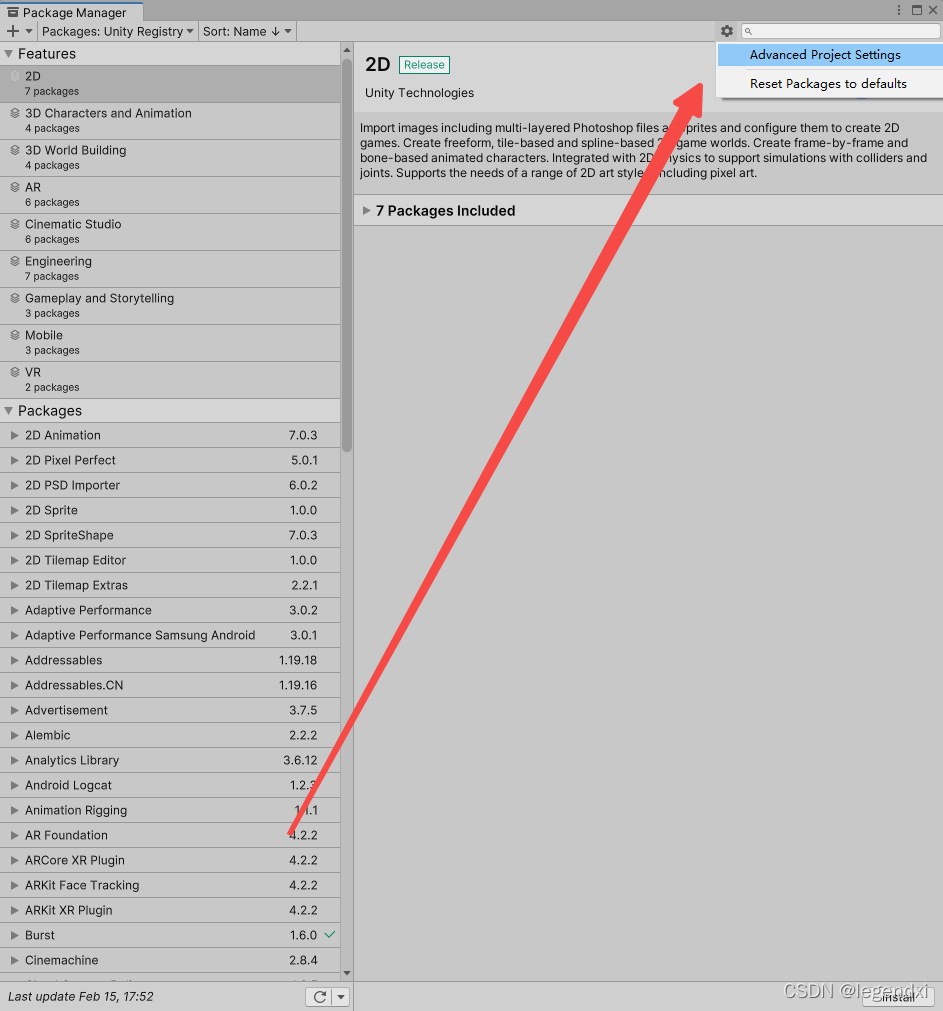Open the Packages: Unity Registry dropdown
The image size is (943, 1011).
coord(117,31)
